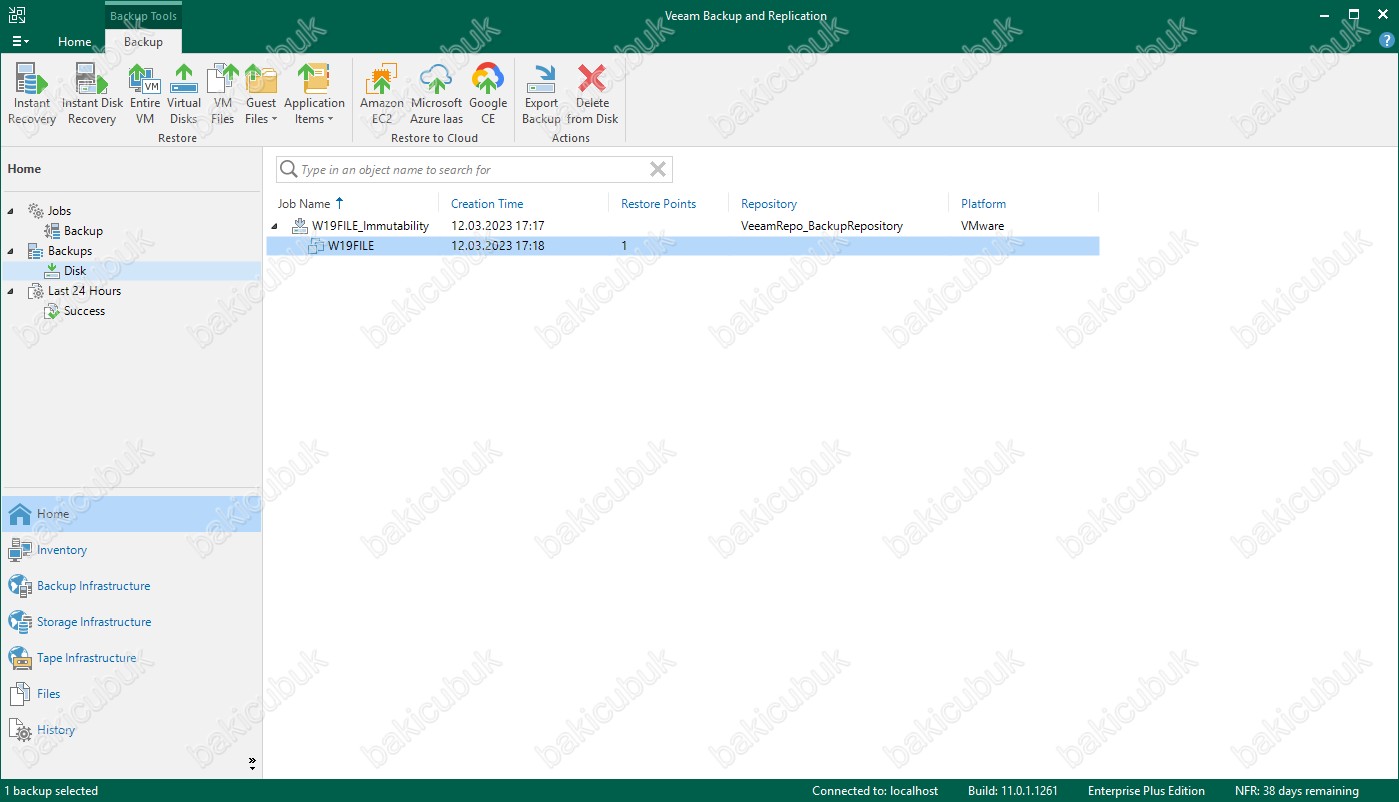Viewport: 1399px width, 802px height.
Task: Open the Help question mark icon
Action: [1386, 41]
